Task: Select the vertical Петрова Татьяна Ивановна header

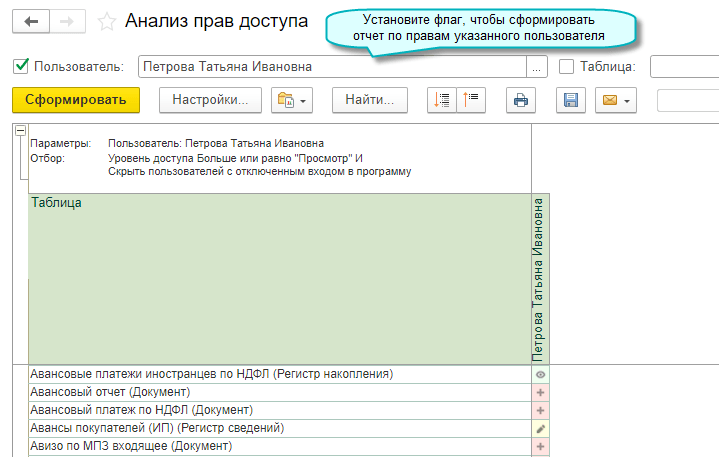Action: point(541,279)
